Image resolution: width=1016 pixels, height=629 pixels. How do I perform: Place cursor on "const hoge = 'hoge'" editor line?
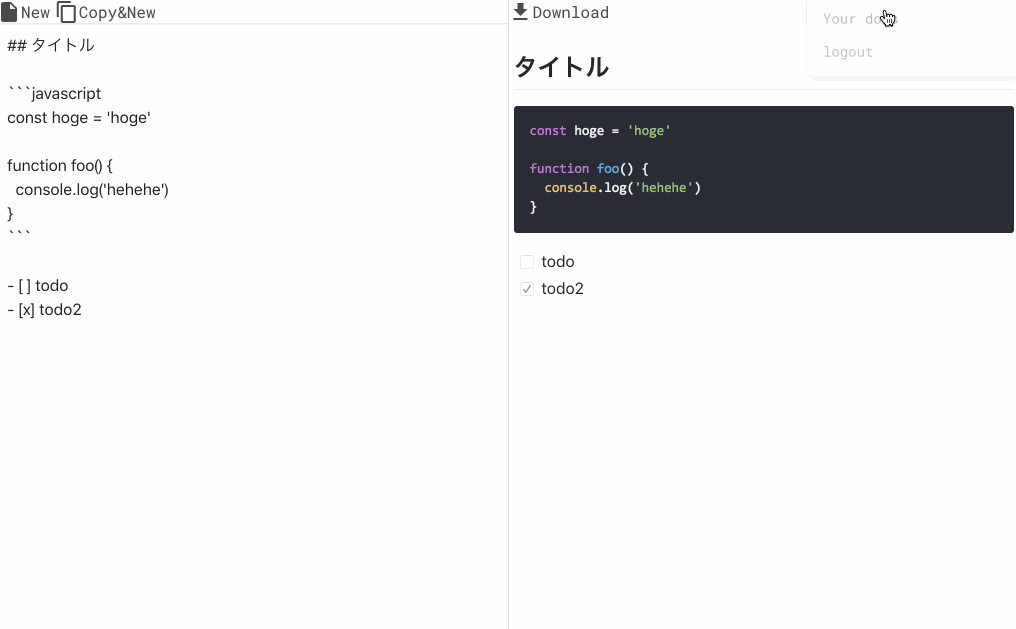[79, 117]
